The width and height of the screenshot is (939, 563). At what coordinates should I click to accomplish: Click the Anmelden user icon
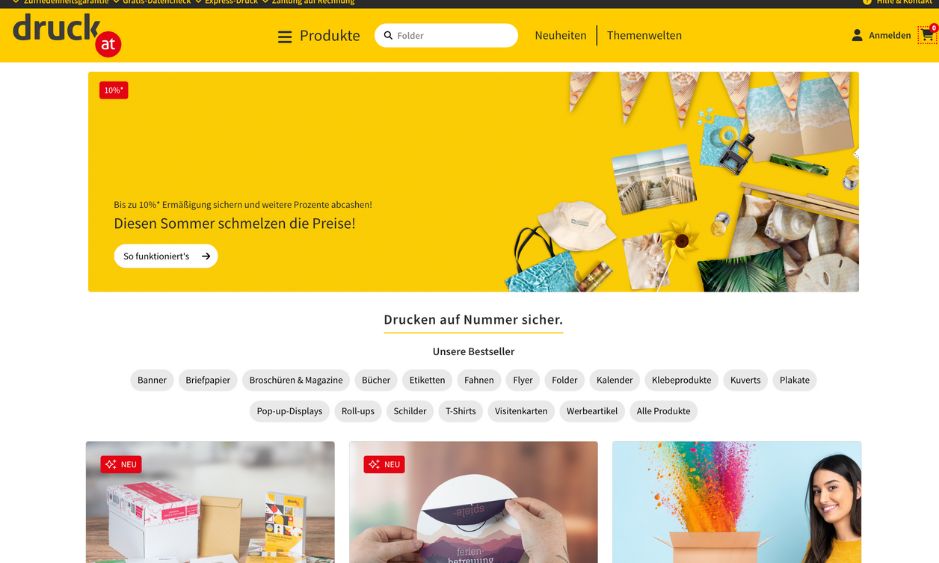pos(857,35)
